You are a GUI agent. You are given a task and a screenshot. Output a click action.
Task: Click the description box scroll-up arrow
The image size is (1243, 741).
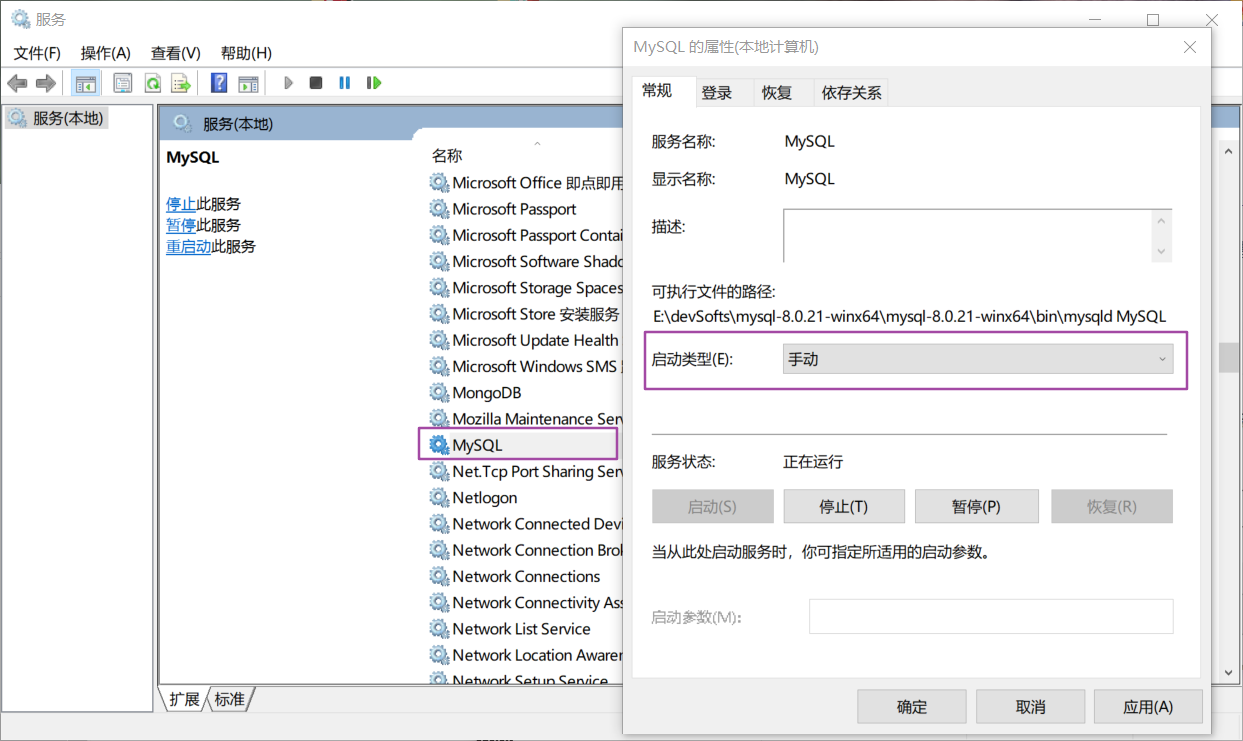pos(1161,220)
